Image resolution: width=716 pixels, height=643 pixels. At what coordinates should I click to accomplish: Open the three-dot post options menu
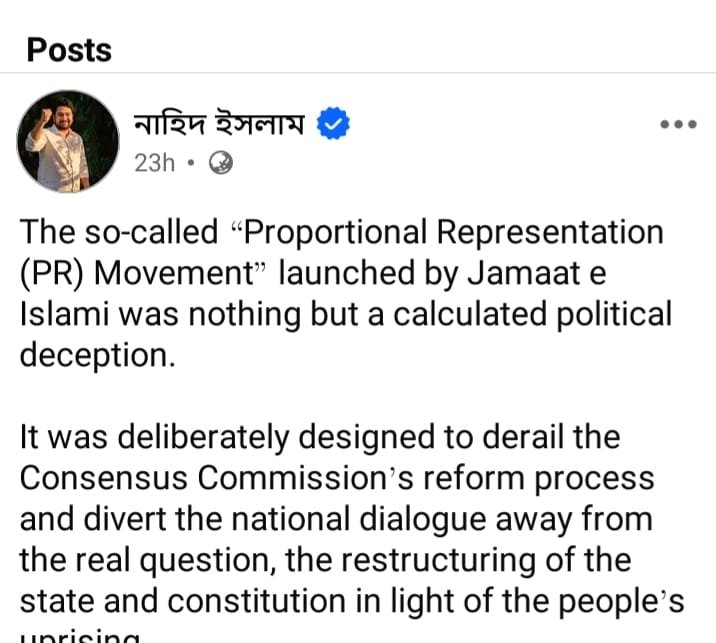pyautogui.click(x=677, y=126)
